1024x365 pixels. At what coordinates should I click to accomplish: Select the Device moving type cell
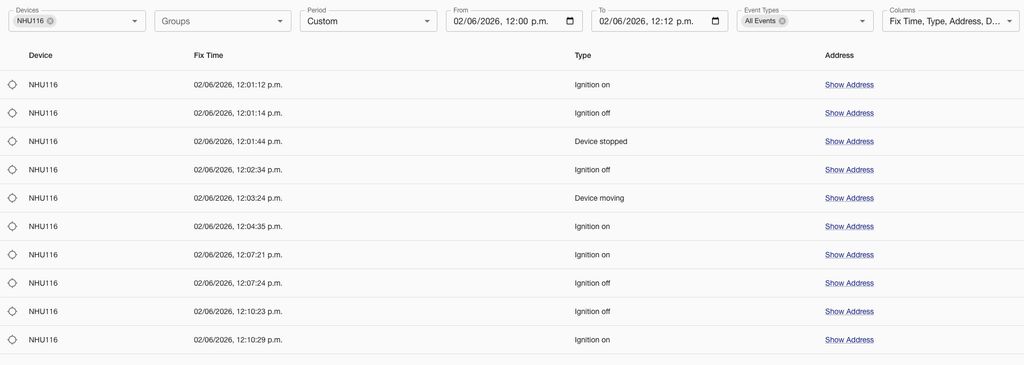(599, 198)
